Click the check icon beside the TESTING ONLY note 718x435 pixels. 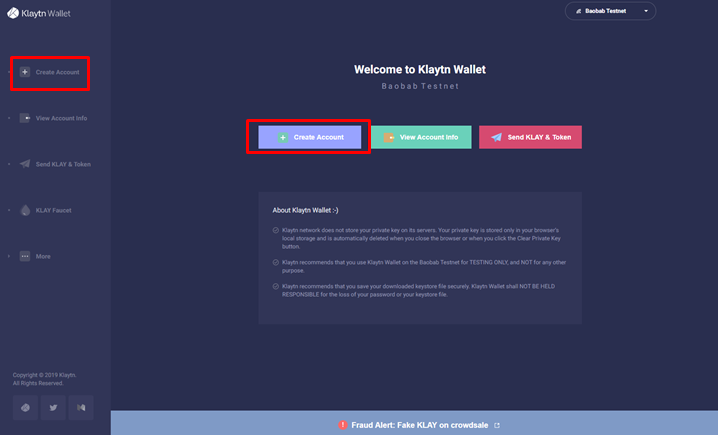click(276, 262)
